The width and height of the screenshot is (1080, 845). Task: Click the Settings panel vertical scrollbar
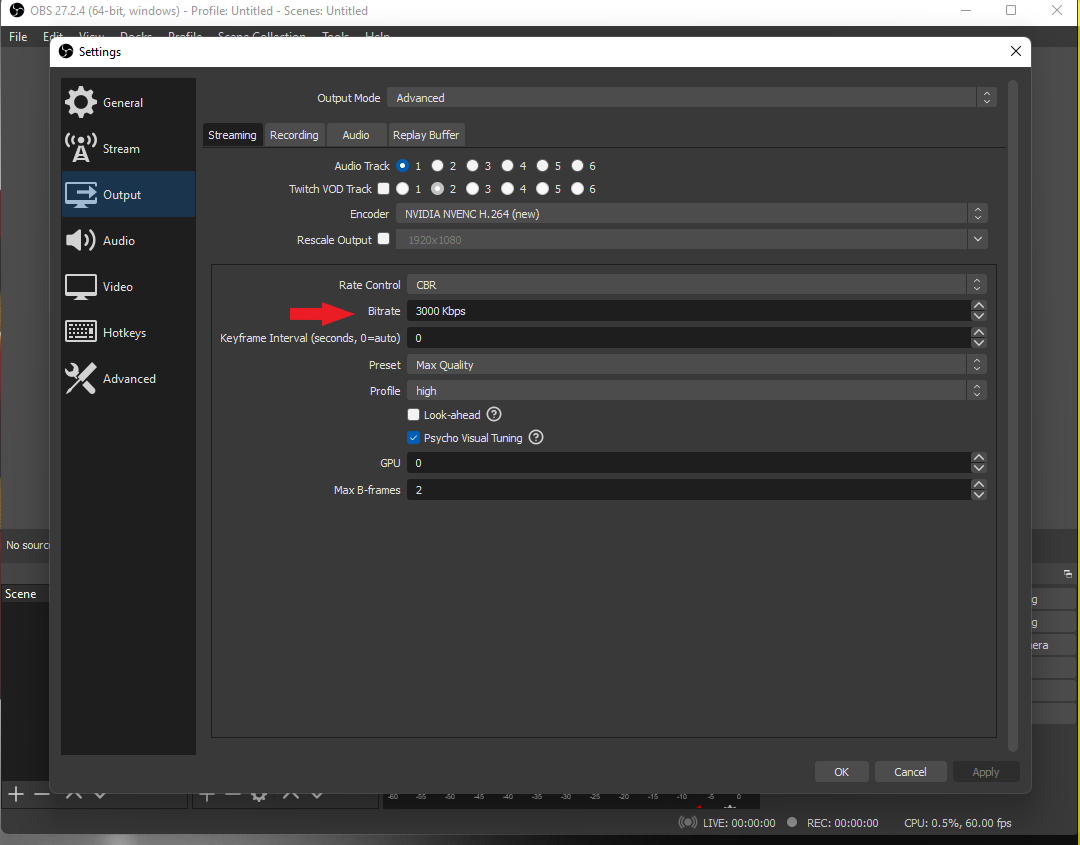(x=1012, y=415)
